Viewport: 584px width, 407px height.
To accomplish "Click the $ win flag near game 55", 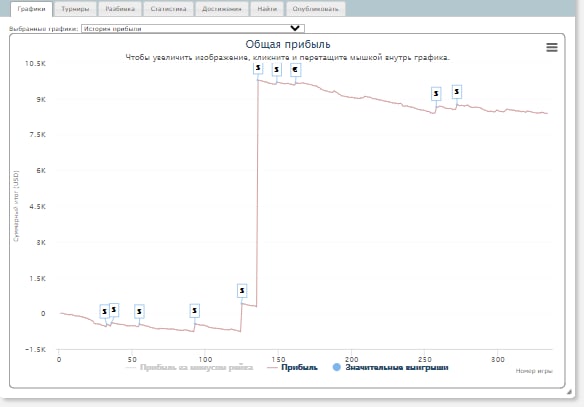I will 139,311.
